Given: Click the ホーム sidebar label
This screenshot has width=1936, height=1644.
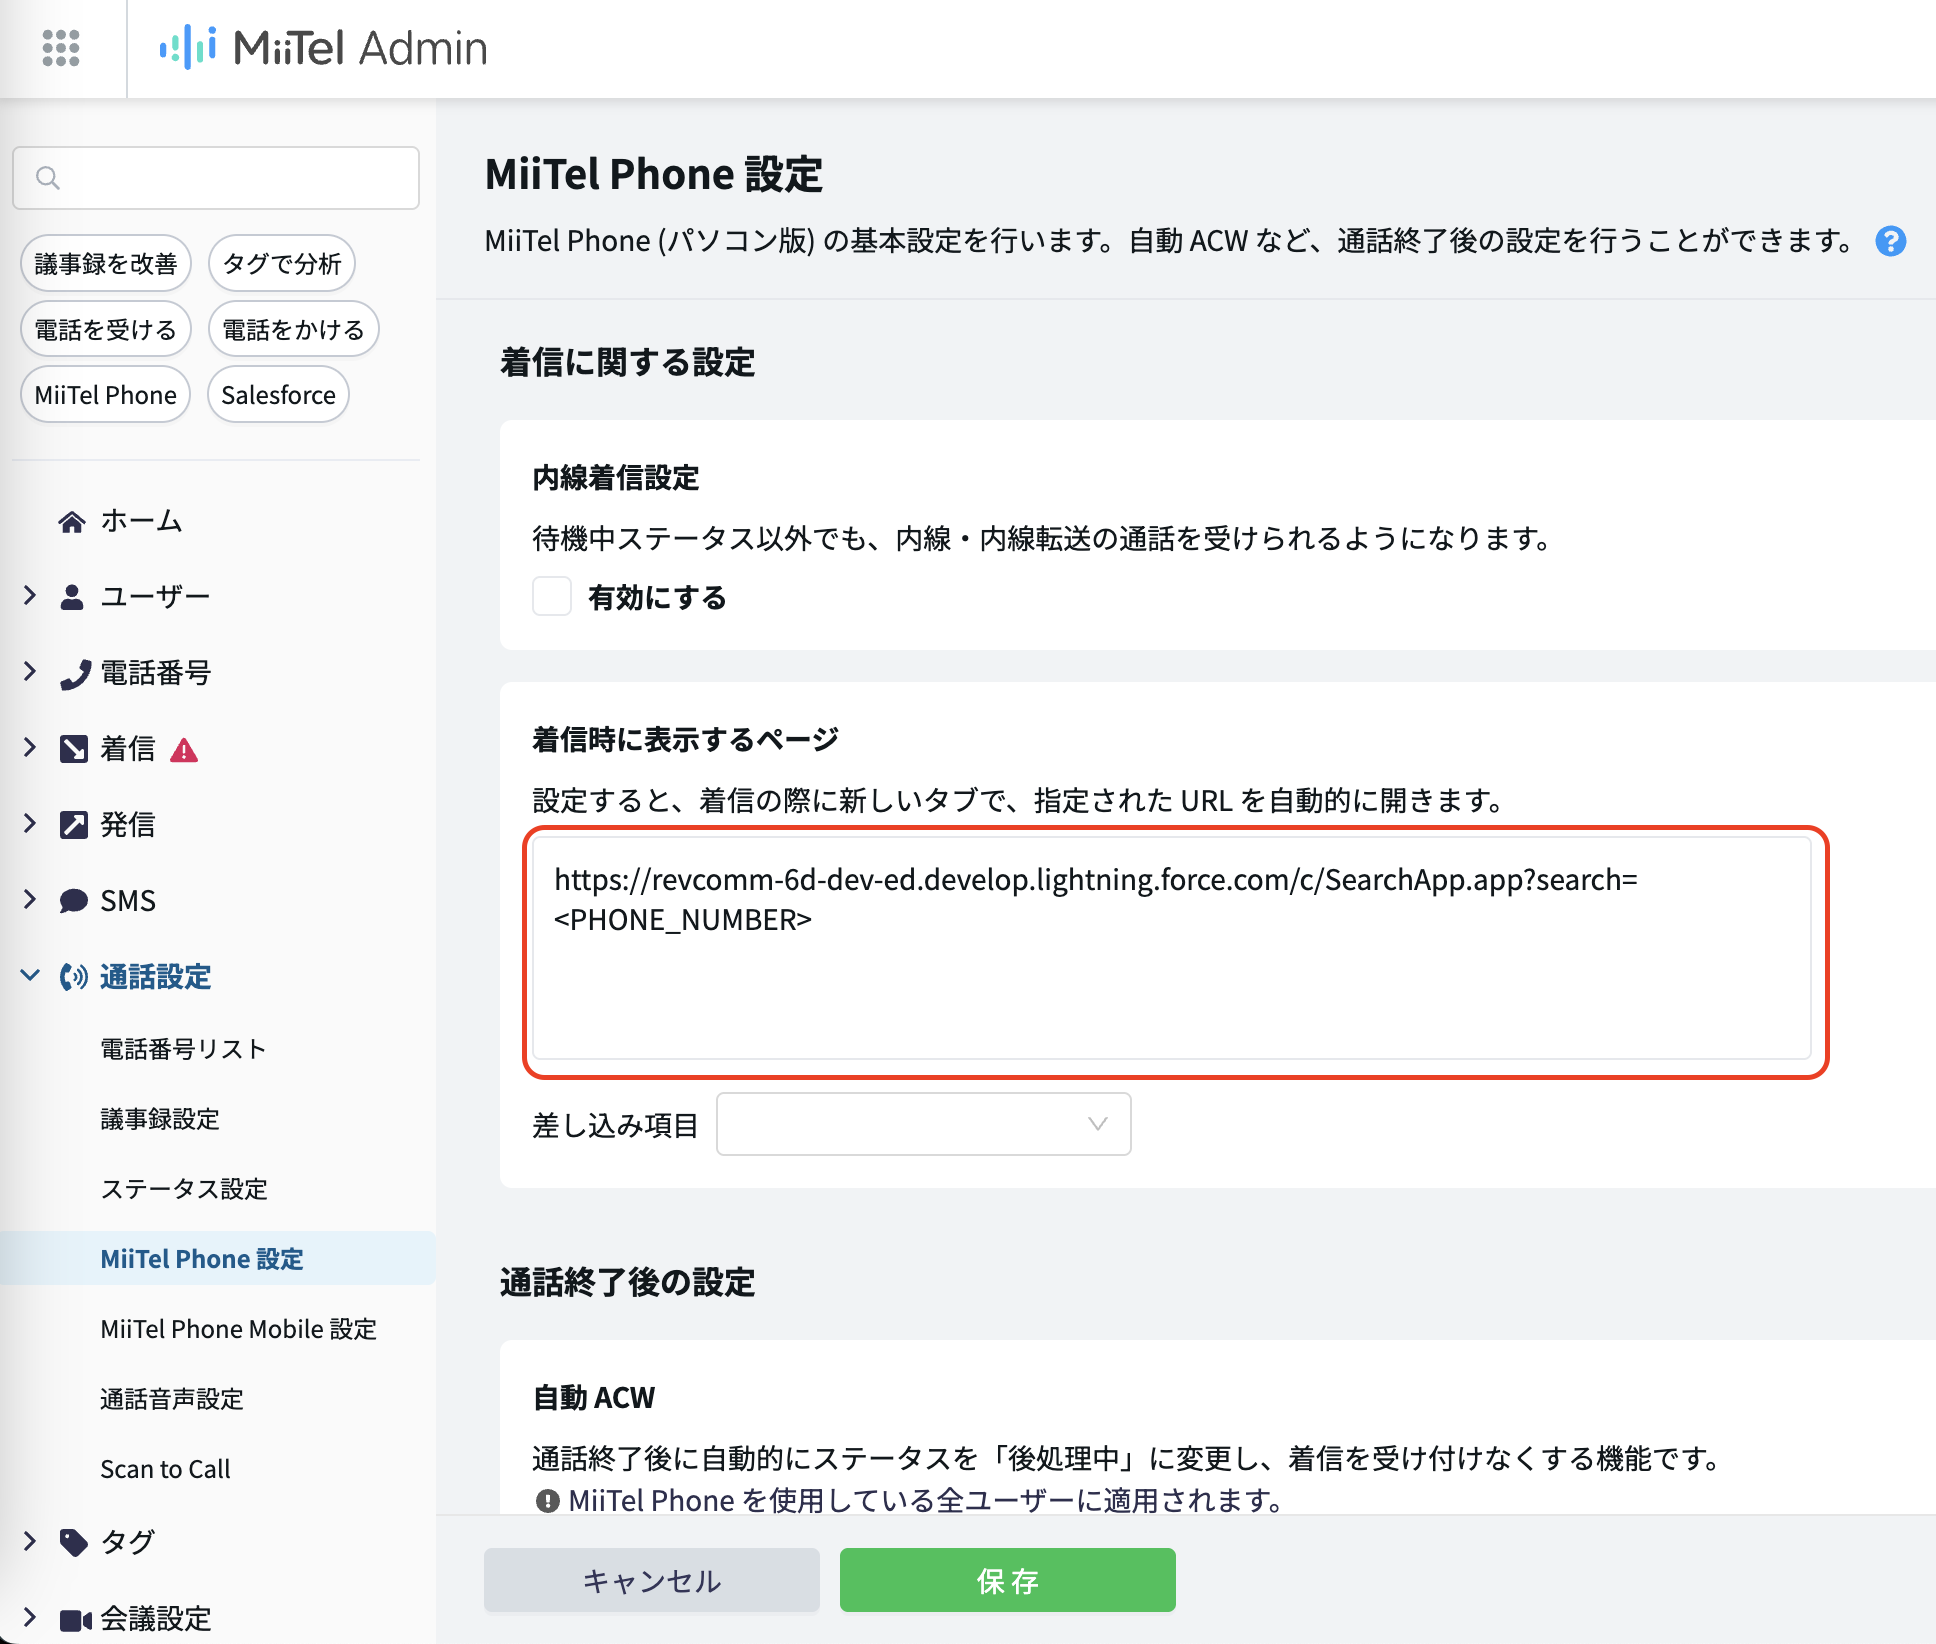Looking at the screenshot, I should (x=142, y=521).
